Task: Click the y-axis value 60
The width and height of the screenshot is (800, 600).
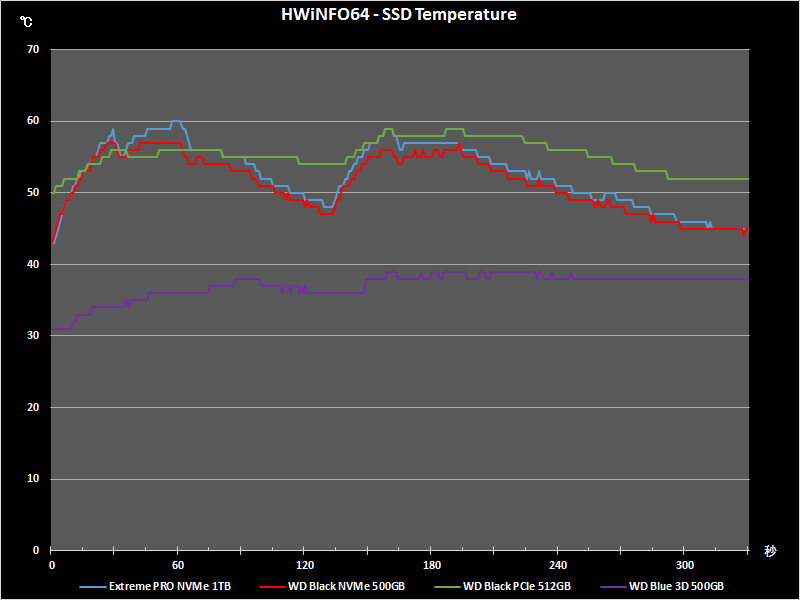Action: 33,121
